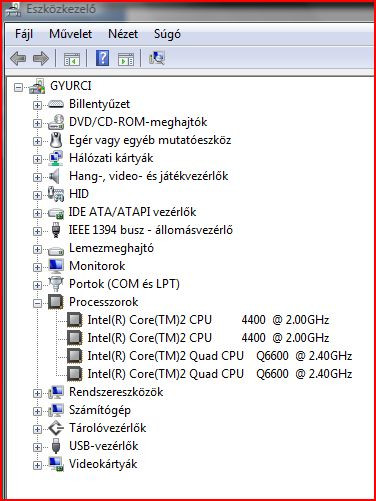Collapse the Processzorok category

(x=37, y=303)
